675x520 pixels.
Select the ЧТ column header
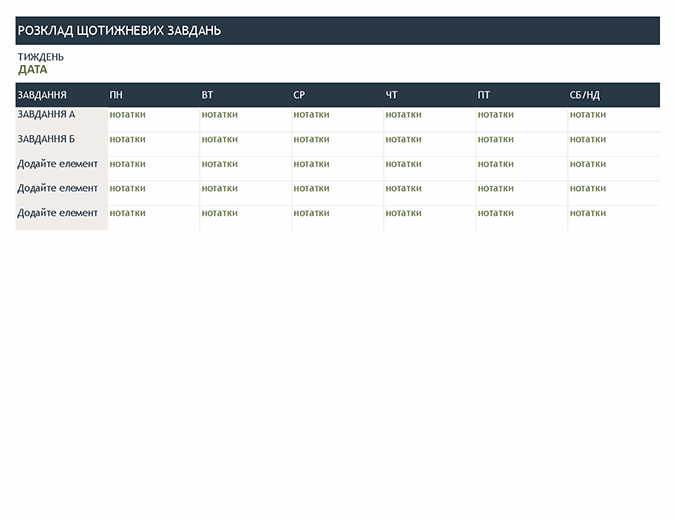click(391, 95)
